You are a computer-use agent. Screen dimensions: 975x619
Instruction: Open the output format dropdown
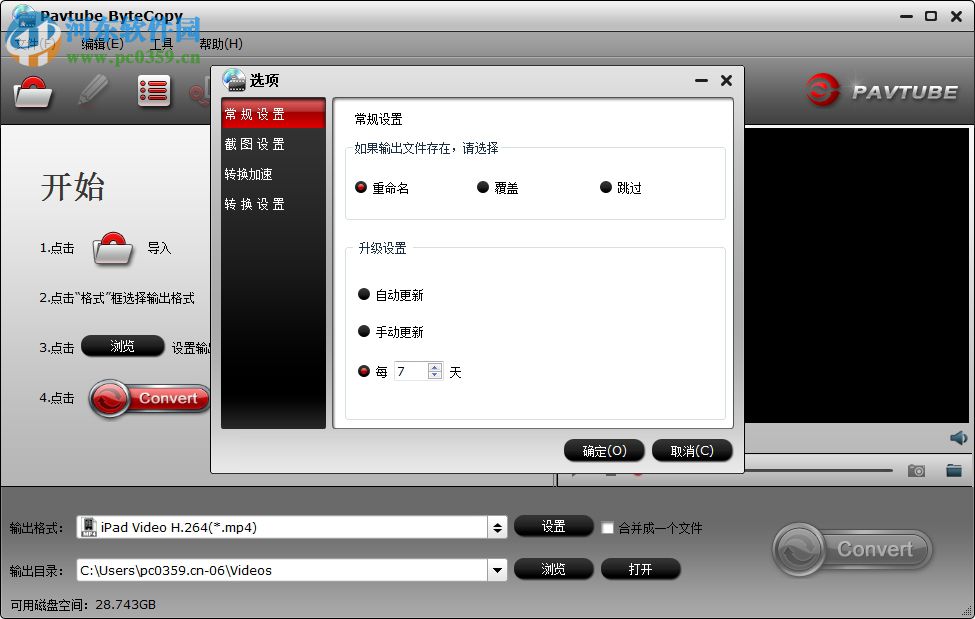(497, 527)
